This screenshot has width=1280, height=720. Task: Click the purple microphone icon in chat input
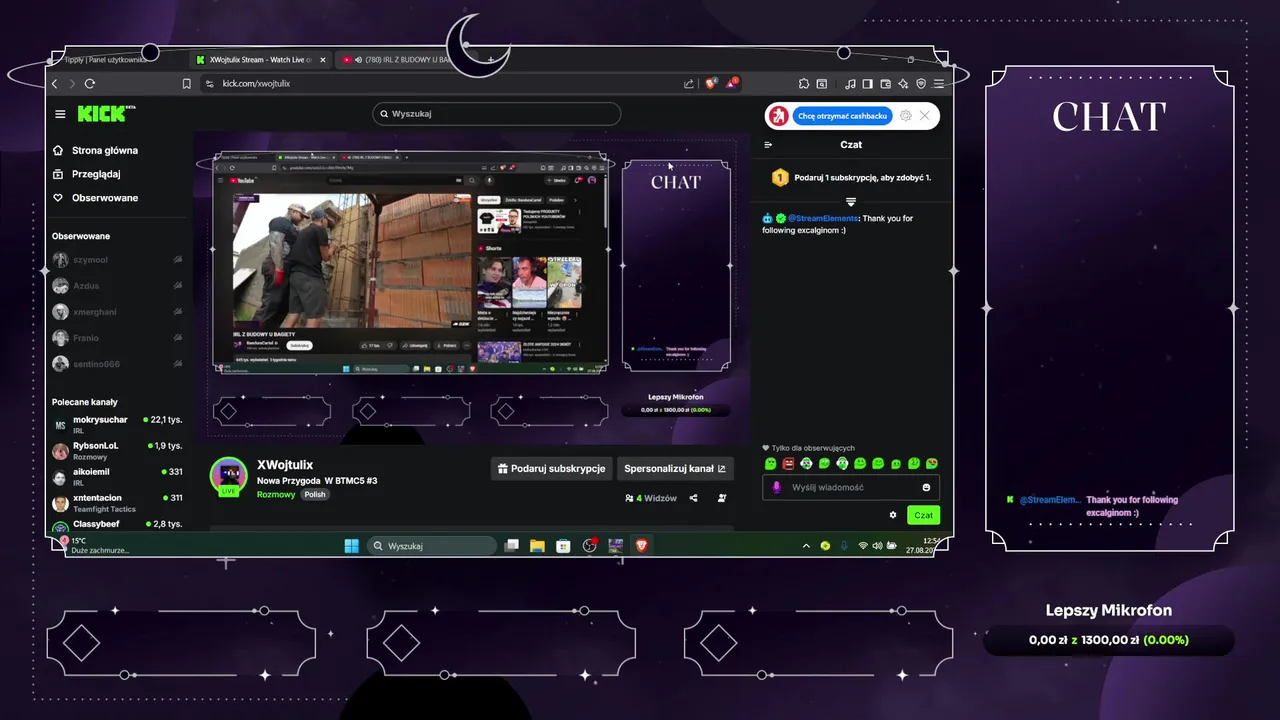[x=777, y=488]
